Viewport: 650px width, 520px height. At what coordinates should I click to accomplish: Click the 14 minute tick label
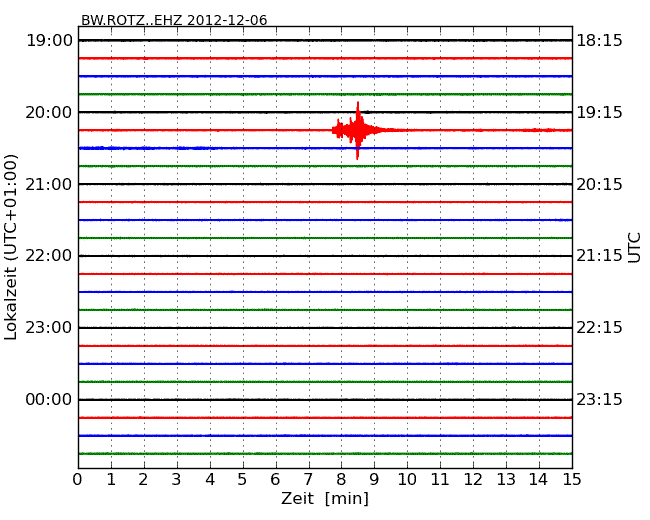(538, 479)
